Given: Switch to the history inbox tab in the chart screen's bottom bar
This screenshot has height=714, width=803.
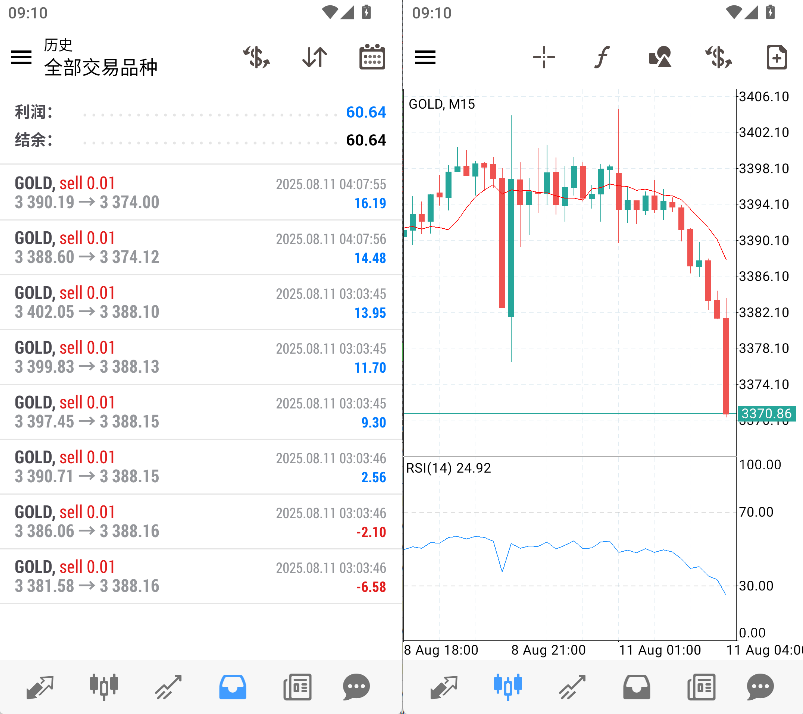Looking at the screenshot, I should (637, 687).
